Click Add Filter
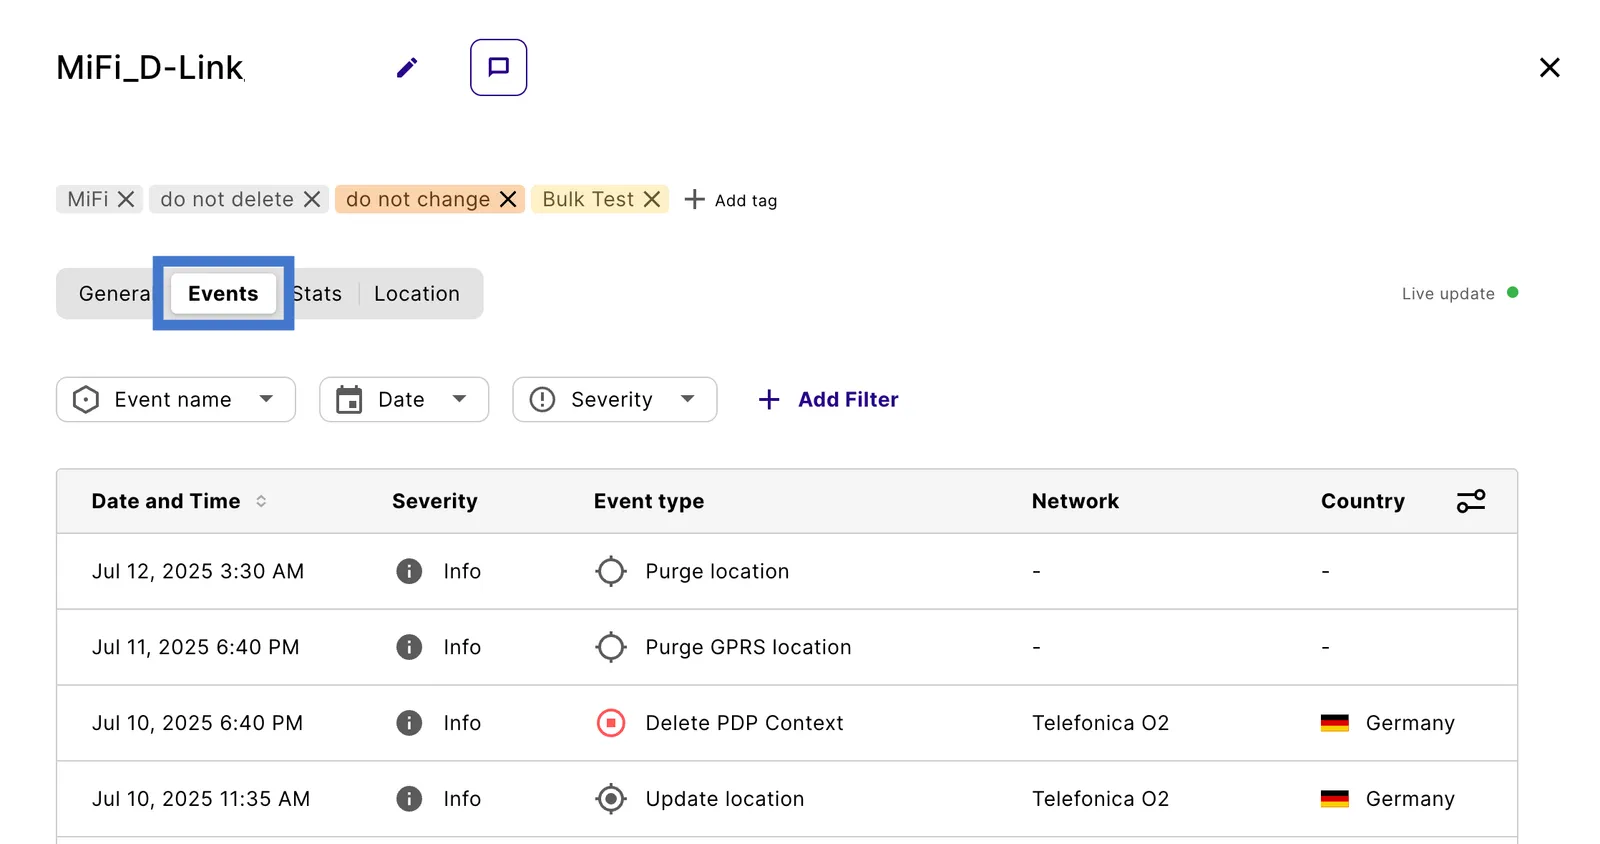The height and width of the screenshot is (844, 1600). click(x=828, y=400)
